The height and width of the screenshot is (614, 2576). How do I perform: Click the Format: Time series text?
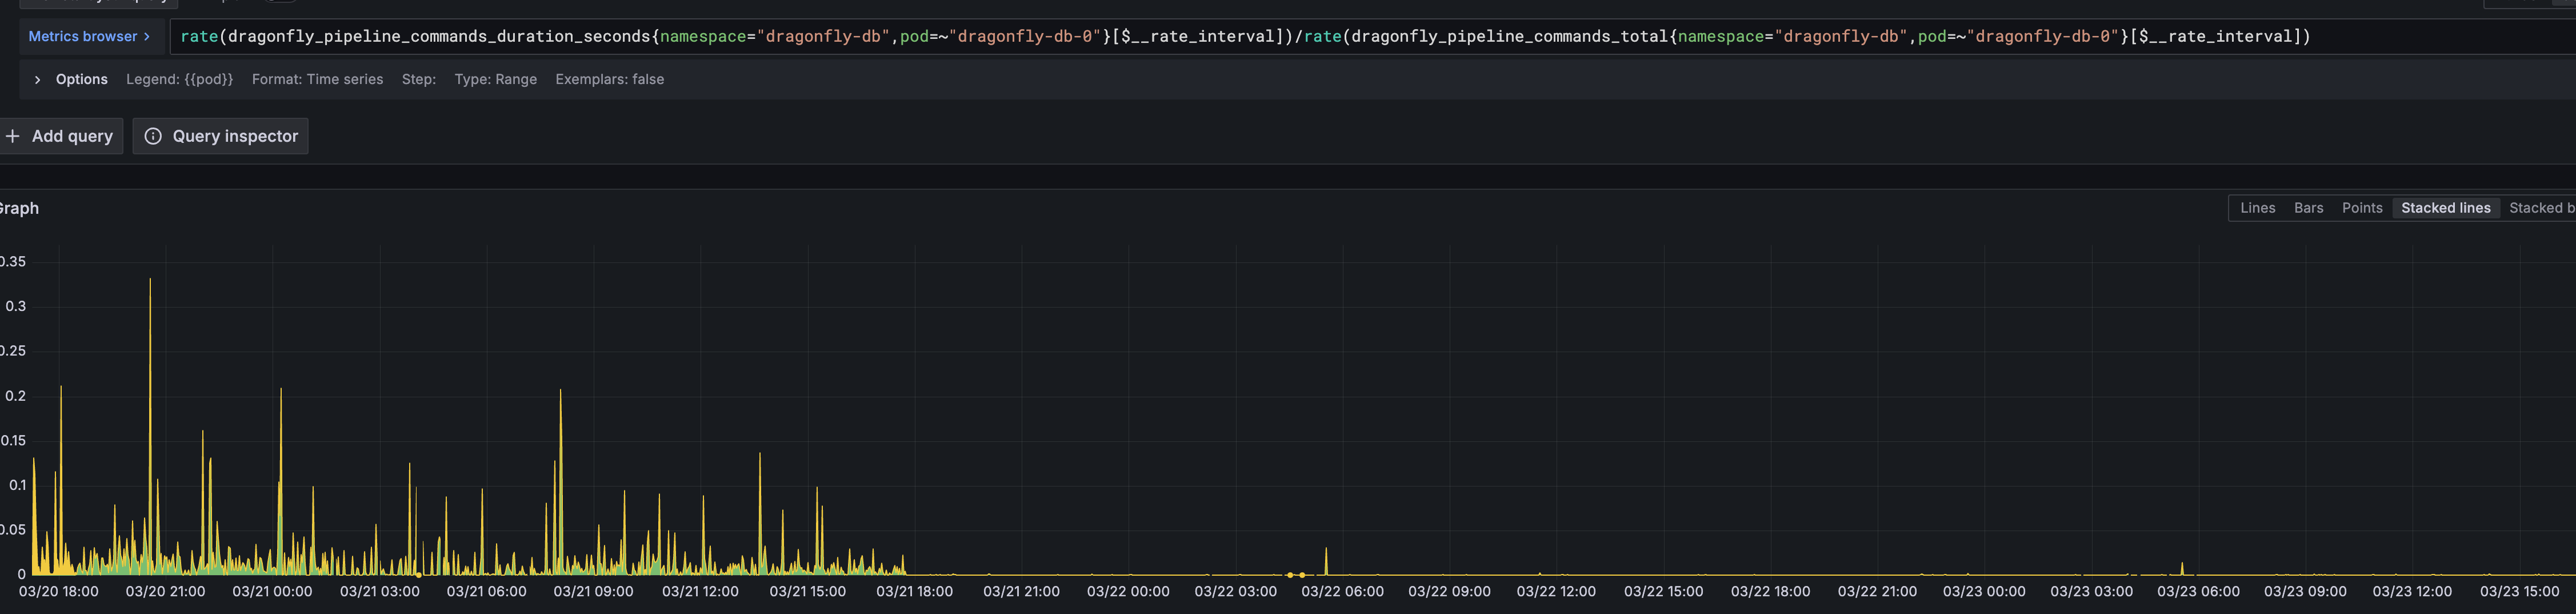[x=317, y=79]
